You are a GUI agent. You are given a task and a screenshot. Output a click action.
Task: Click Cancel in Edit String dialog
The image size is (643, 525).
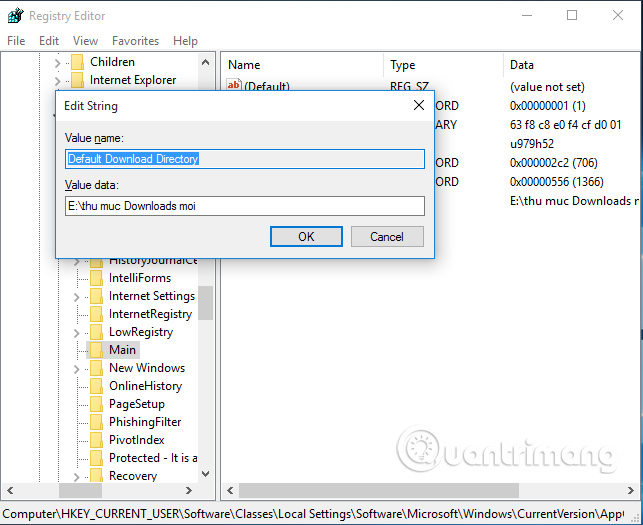coord(387,237)
